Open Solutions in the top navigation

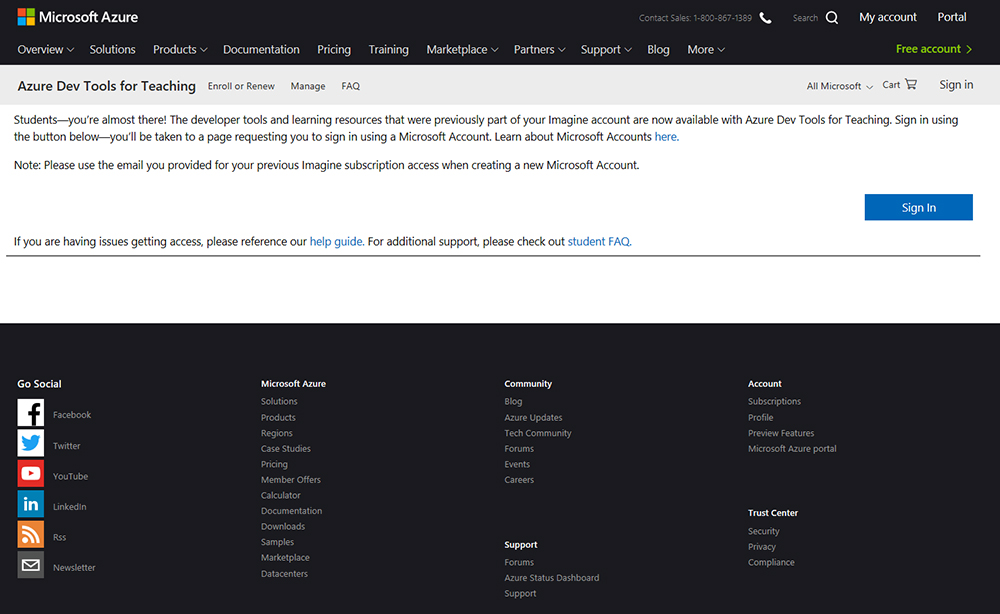coord(112,50)
